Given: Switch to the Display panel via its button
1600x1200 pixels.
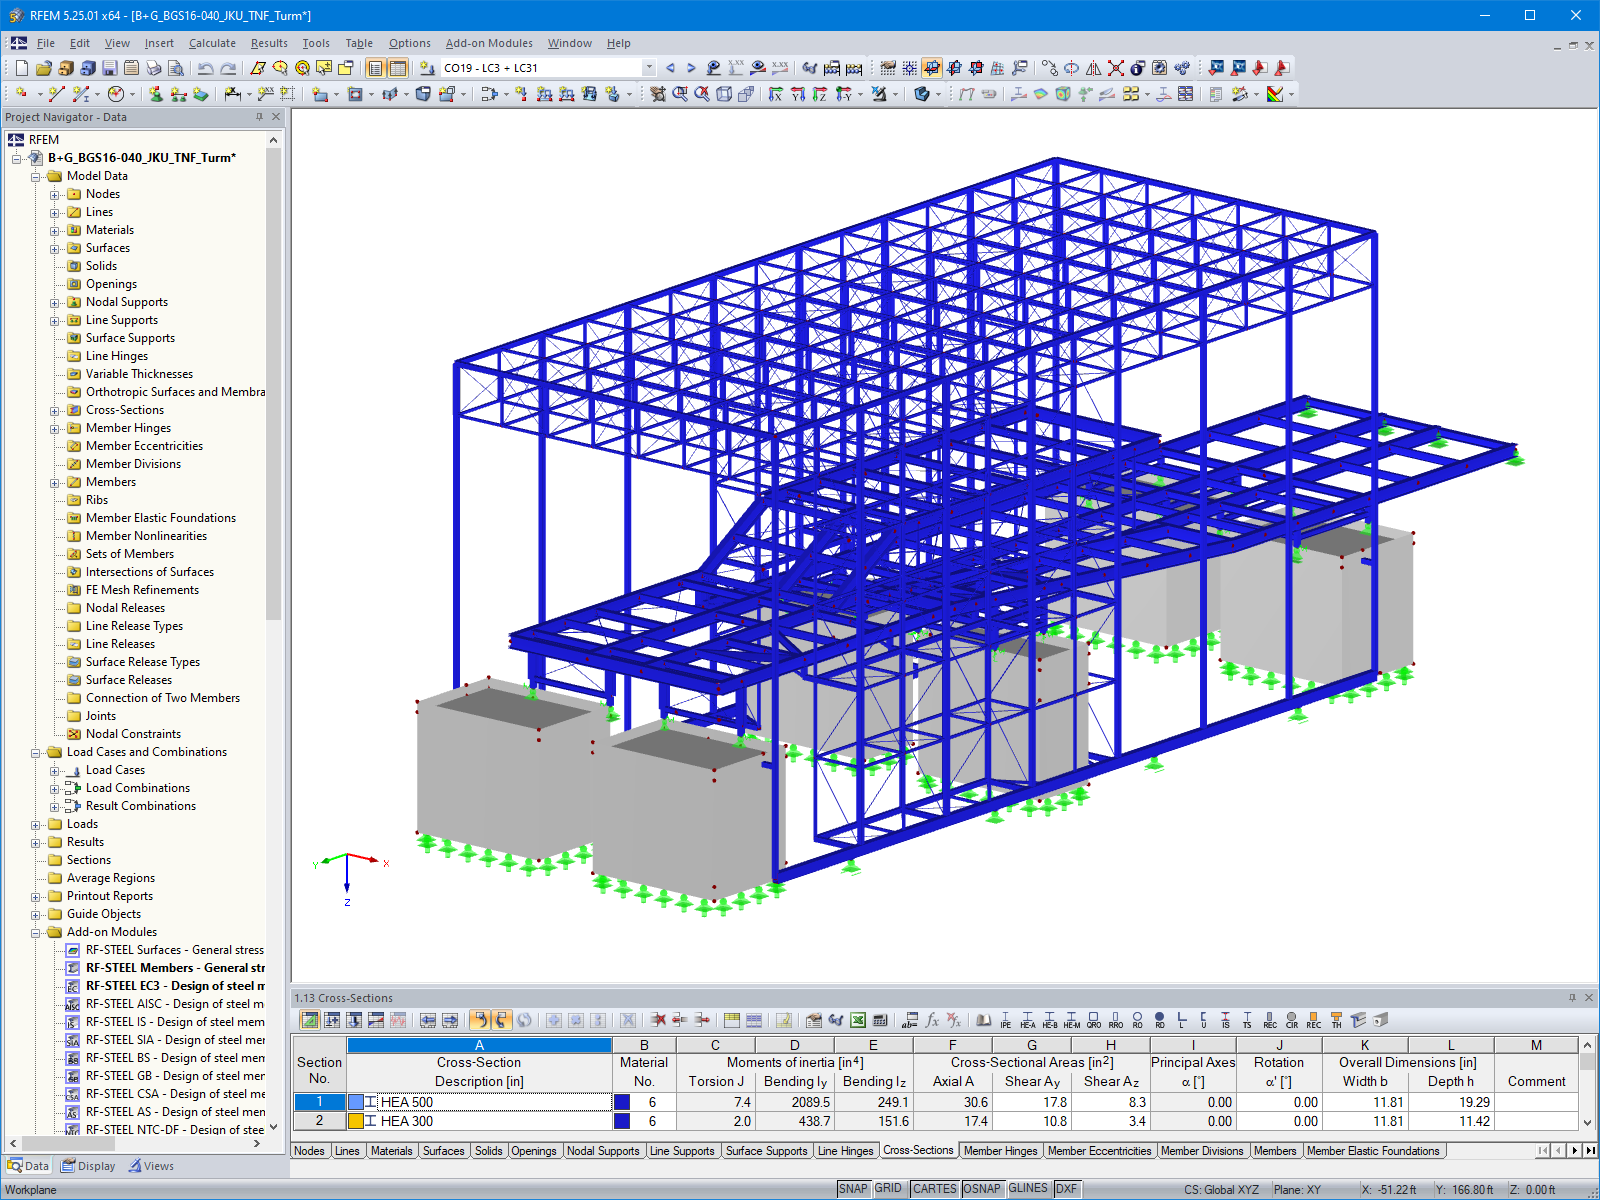Looking at the screenshot, I should tap(88, 1165).
